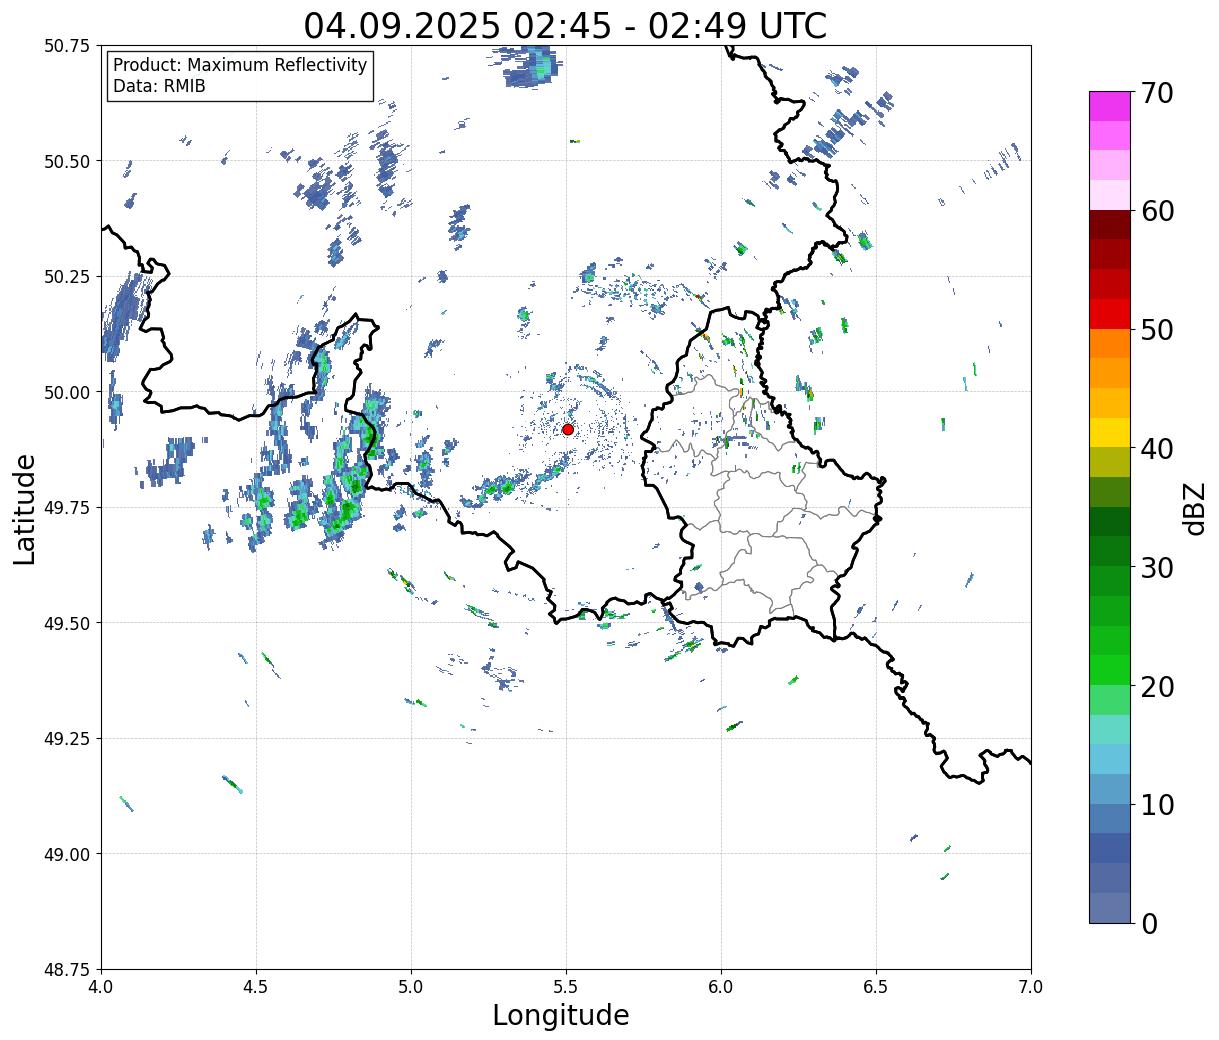Click the latitude tick label 49.00
Viewport: 1219px width, 1040px height.
point(68,854)
